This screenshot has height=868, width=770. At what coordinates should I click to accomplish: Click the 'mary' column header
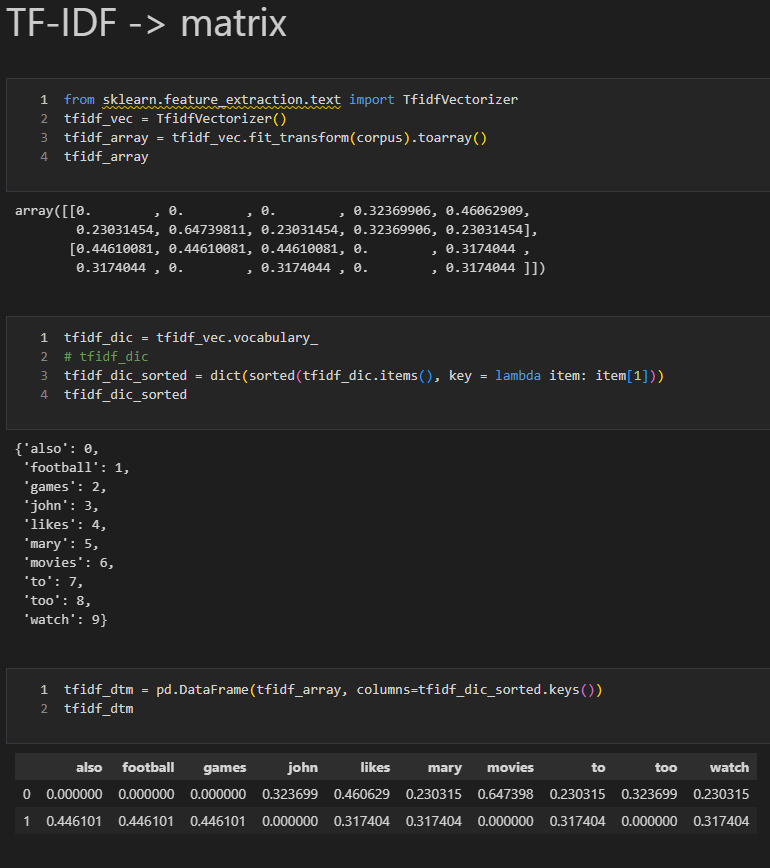tap(445, 768)
